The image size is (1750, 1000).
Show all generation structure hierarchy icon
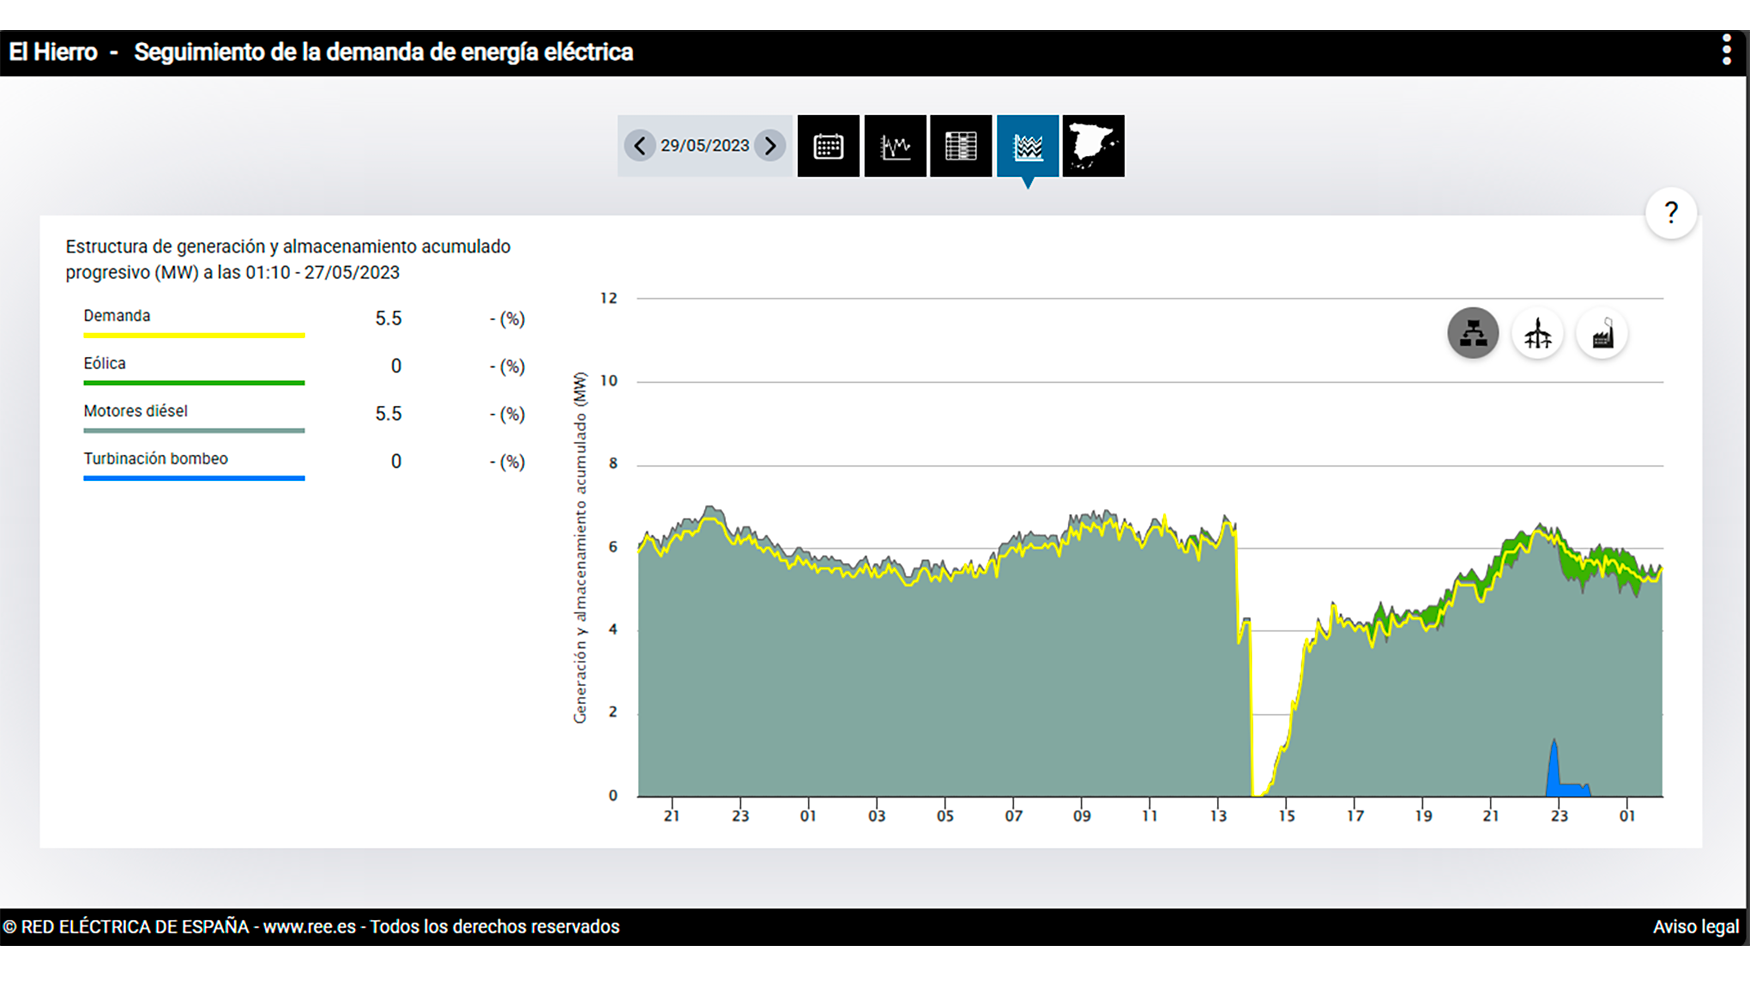point(1473,333)
